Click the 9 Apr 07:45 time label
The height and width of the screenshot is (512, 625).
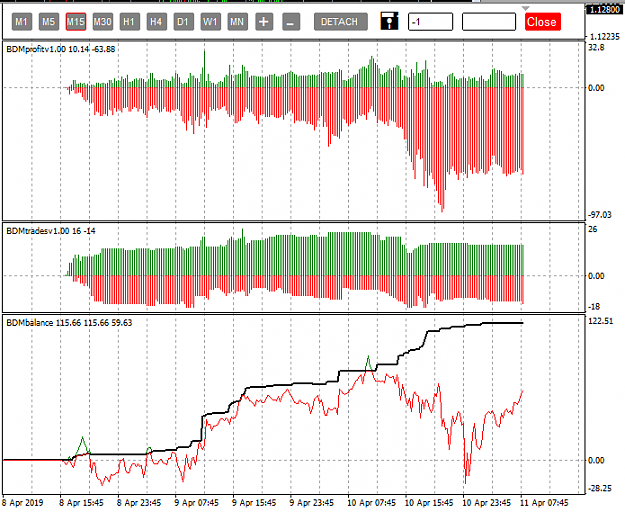(197, 502)
